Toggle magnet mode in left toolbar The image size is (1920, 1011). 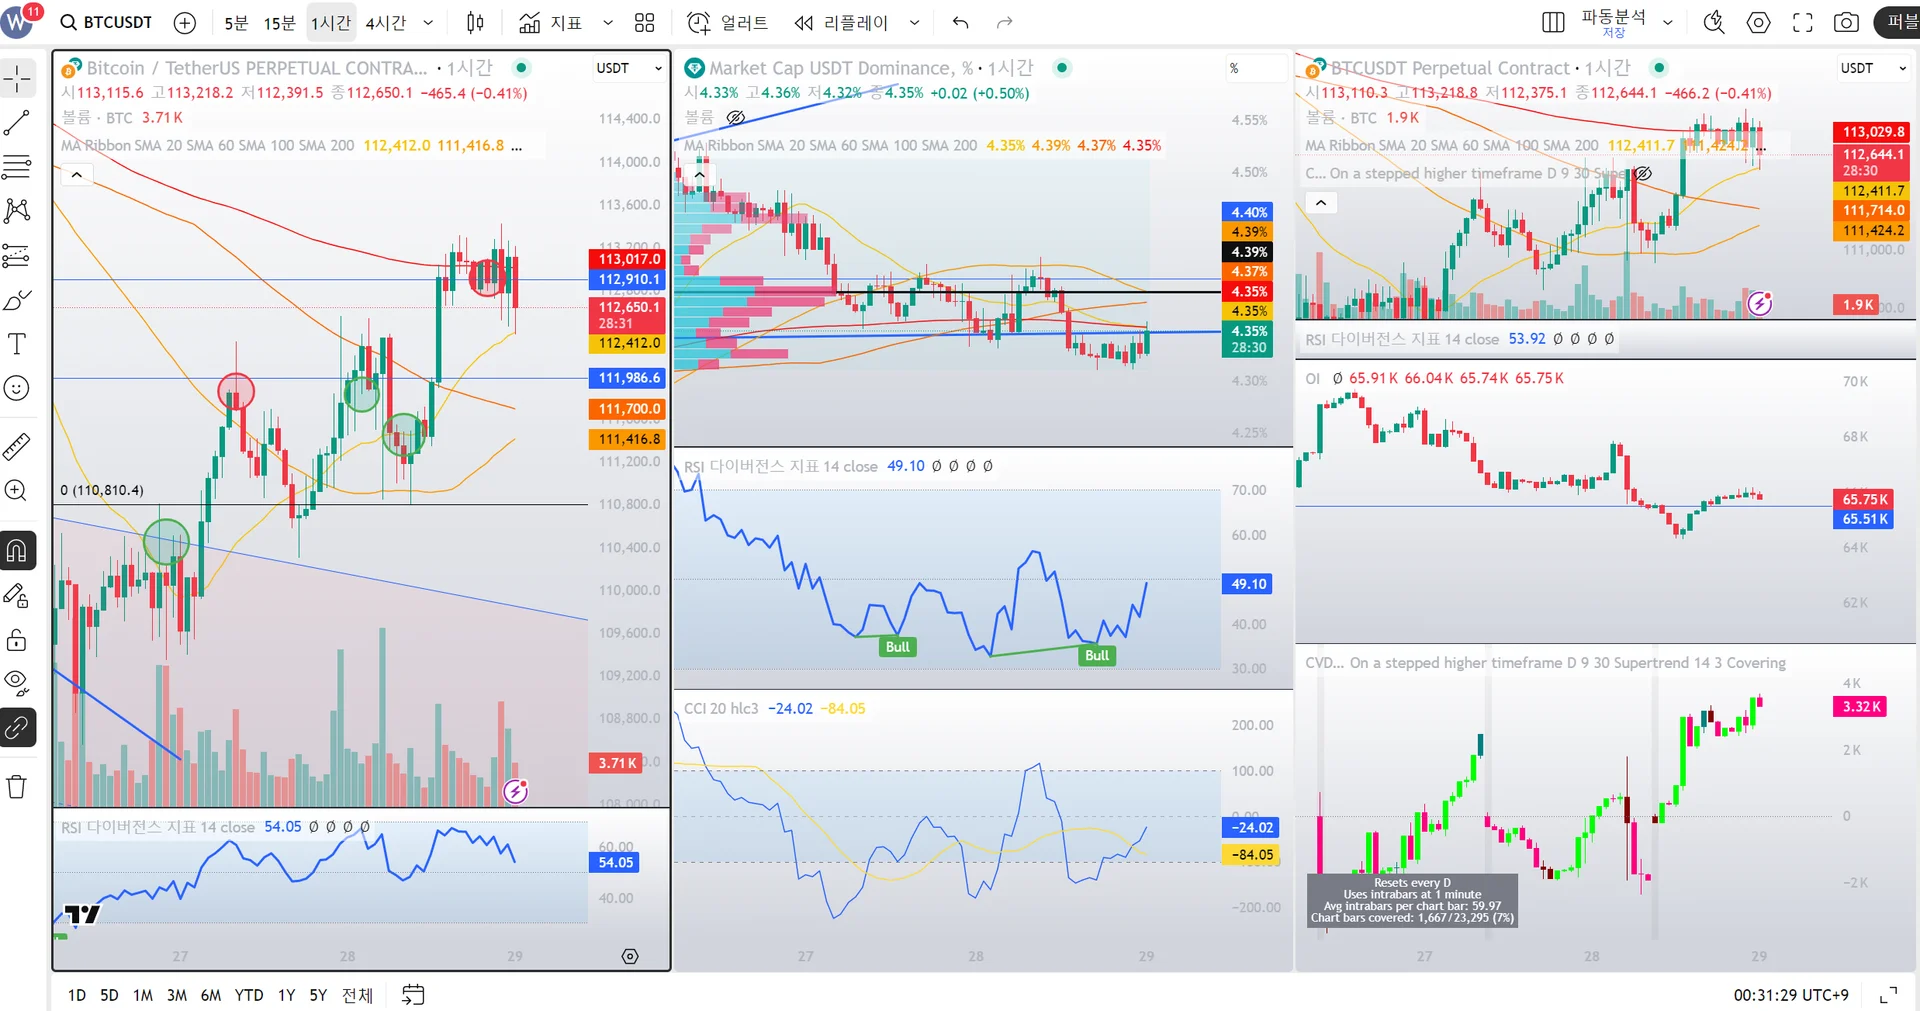coord(17,551)
